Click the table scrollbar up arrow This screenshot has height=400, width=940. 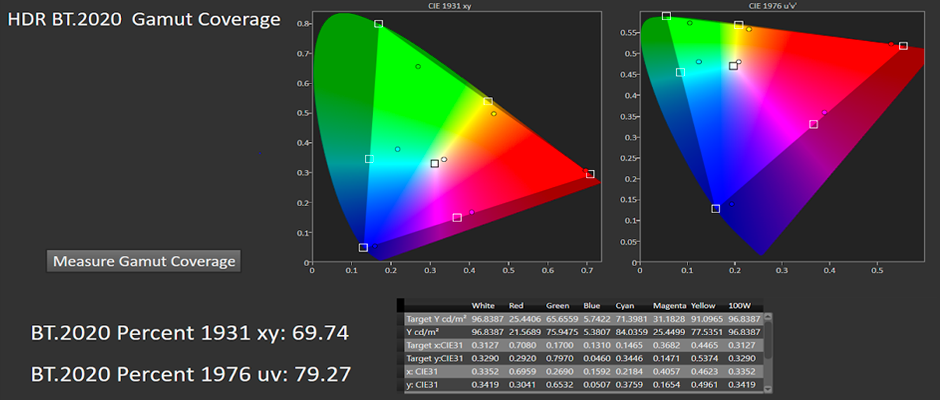tap(767, 317)
